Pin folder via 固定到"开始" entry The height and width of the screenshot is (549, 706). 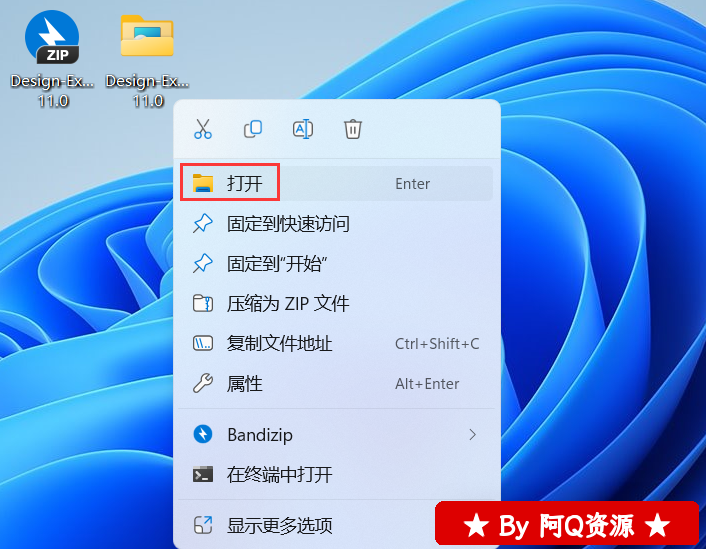coord(336,264)
